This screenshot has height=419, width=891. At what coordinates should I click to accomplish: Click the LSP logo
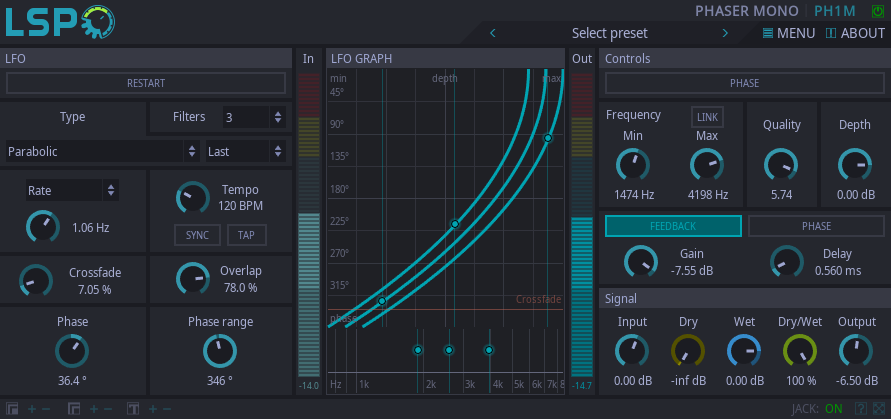click(60, 22)
